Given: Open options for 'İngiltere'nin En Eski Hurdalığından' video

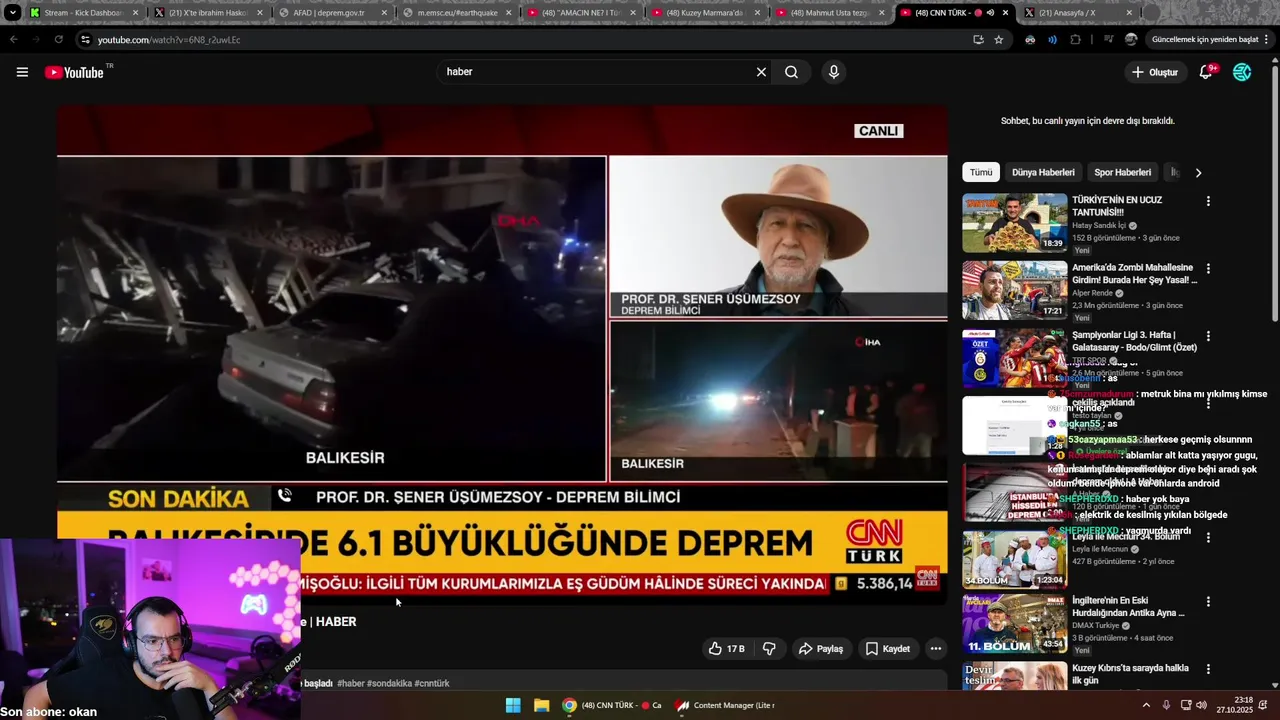Looking at the screenshot, I should tap(1208, 602).
